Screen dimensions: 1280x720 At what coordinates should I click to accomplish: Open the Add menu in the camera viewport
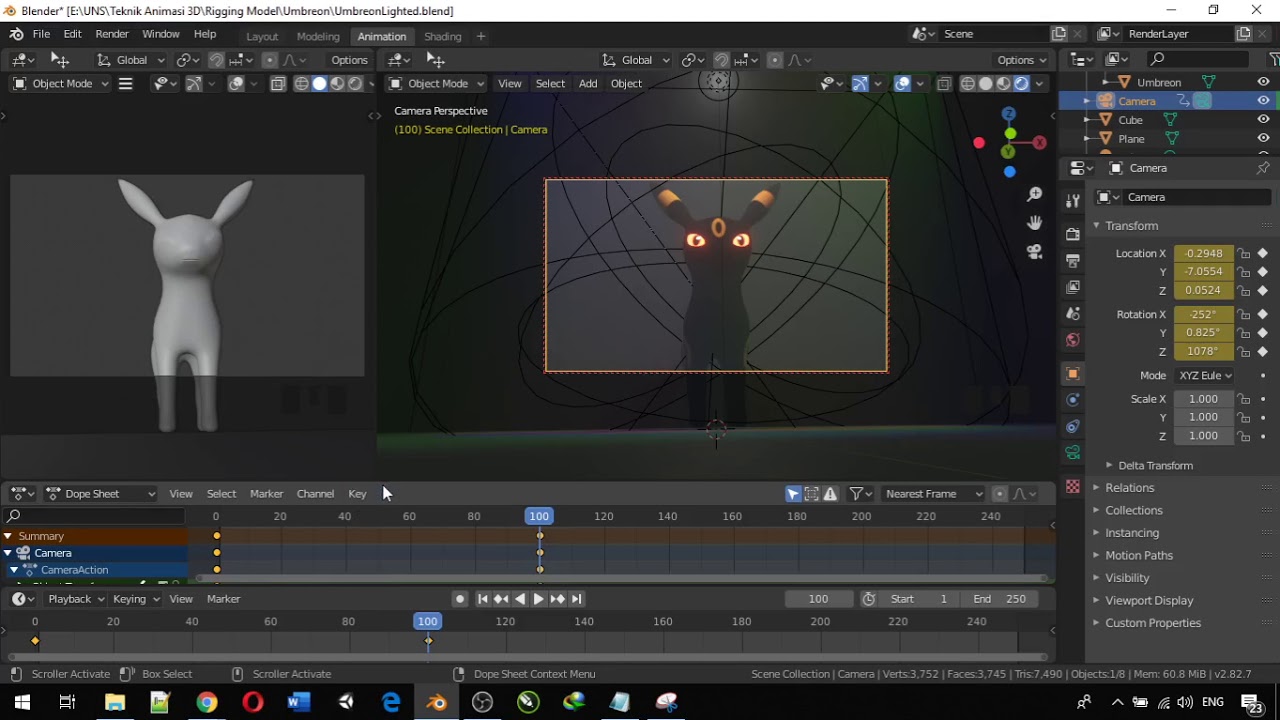click(588, 84)
